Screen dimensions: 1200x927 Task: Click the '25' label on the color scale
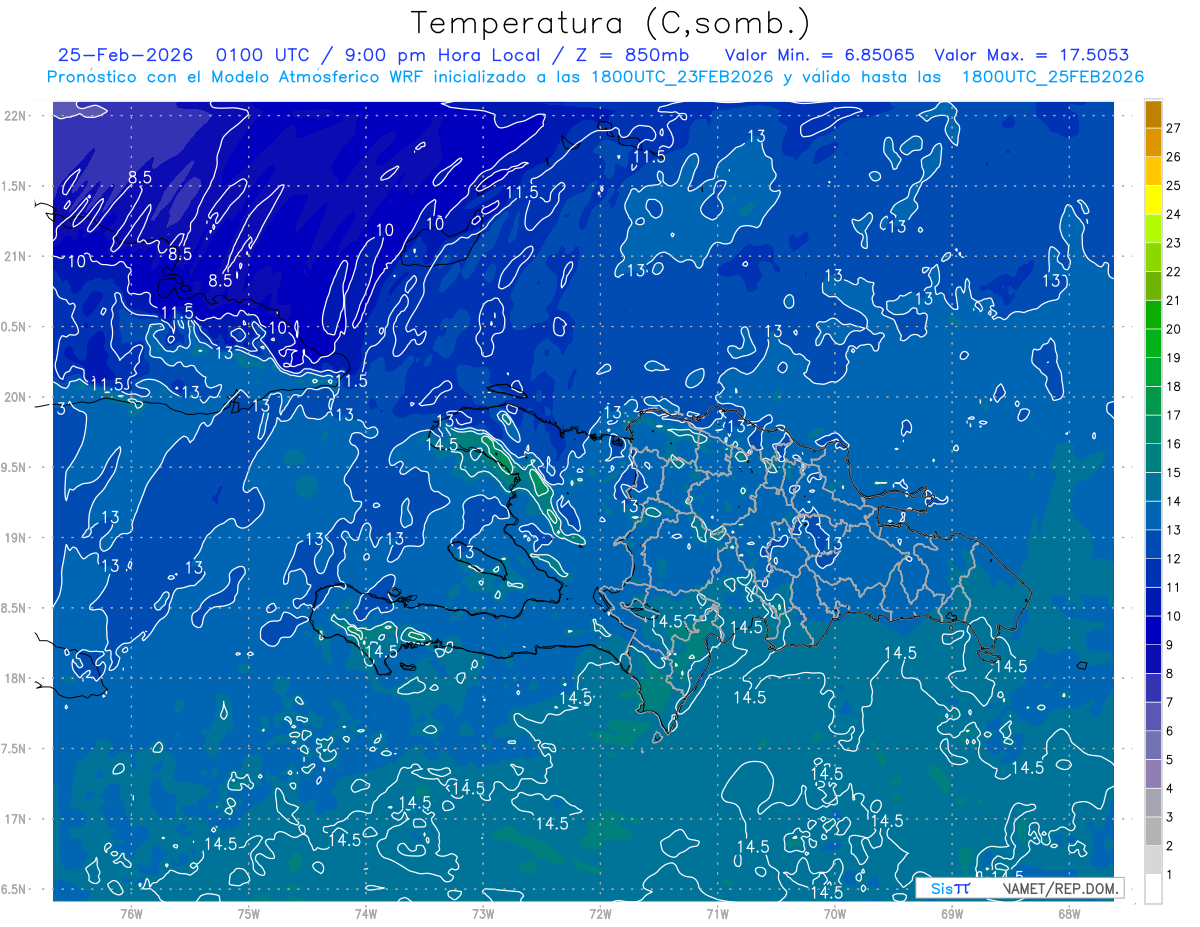(x=1174, y=186)
